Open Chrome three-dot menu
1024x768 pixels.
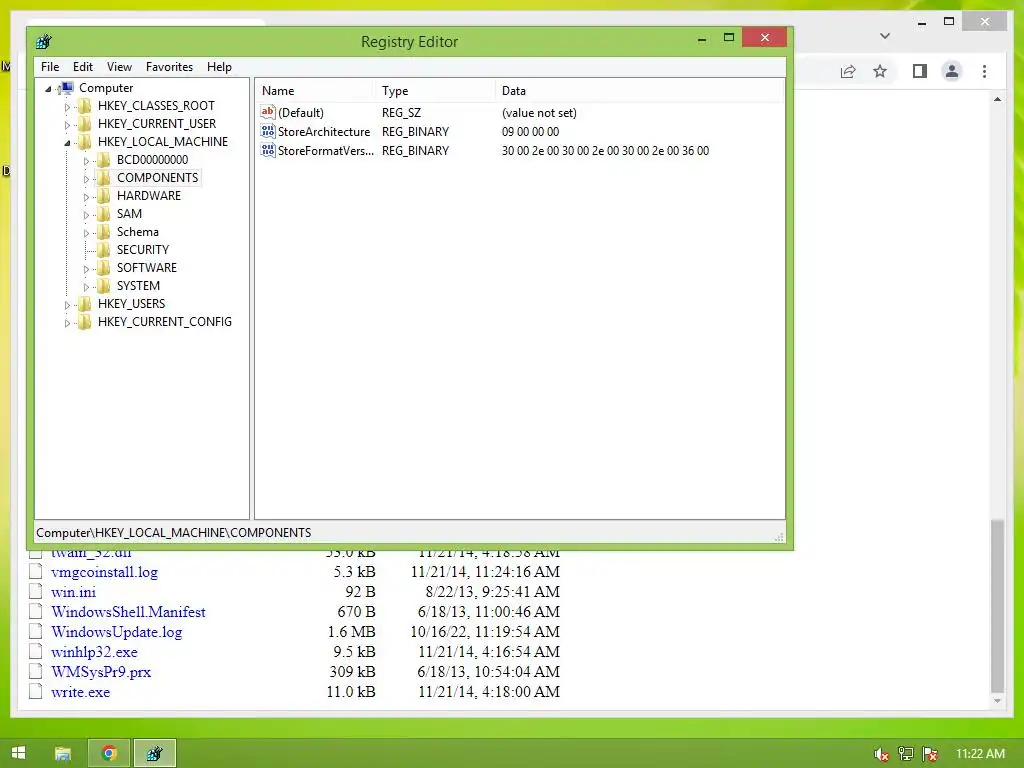(x=984, y=71)
